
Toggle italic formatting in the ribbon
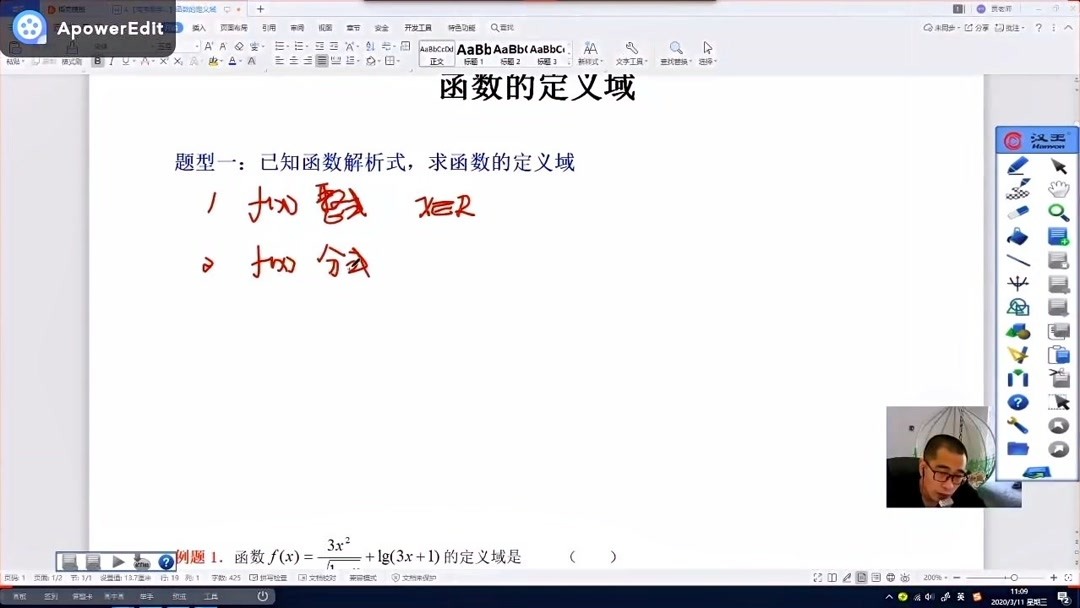[x=111, y=60]
